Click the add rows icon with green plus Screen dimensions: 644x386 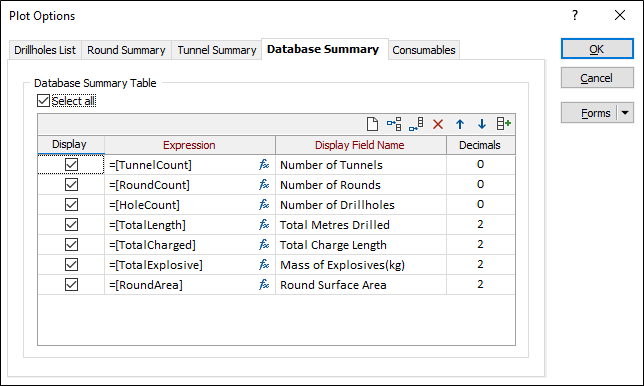504,124
